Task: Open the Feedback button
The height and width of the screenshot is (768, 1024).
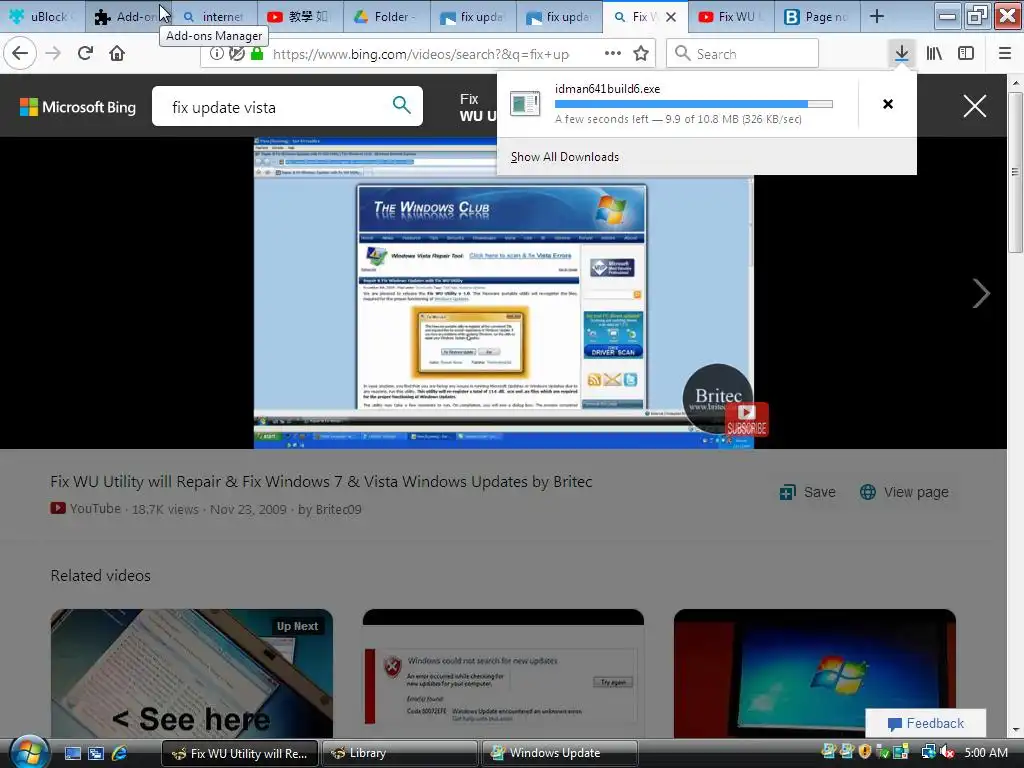Action: pos(925,723)
